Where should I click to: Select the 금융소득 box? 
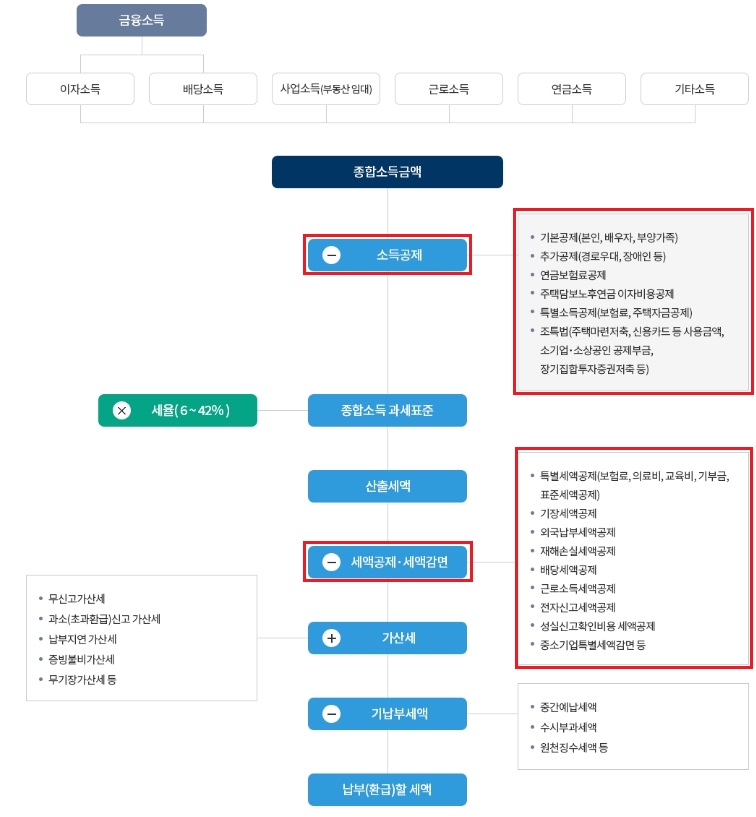(x=142, y=20)
